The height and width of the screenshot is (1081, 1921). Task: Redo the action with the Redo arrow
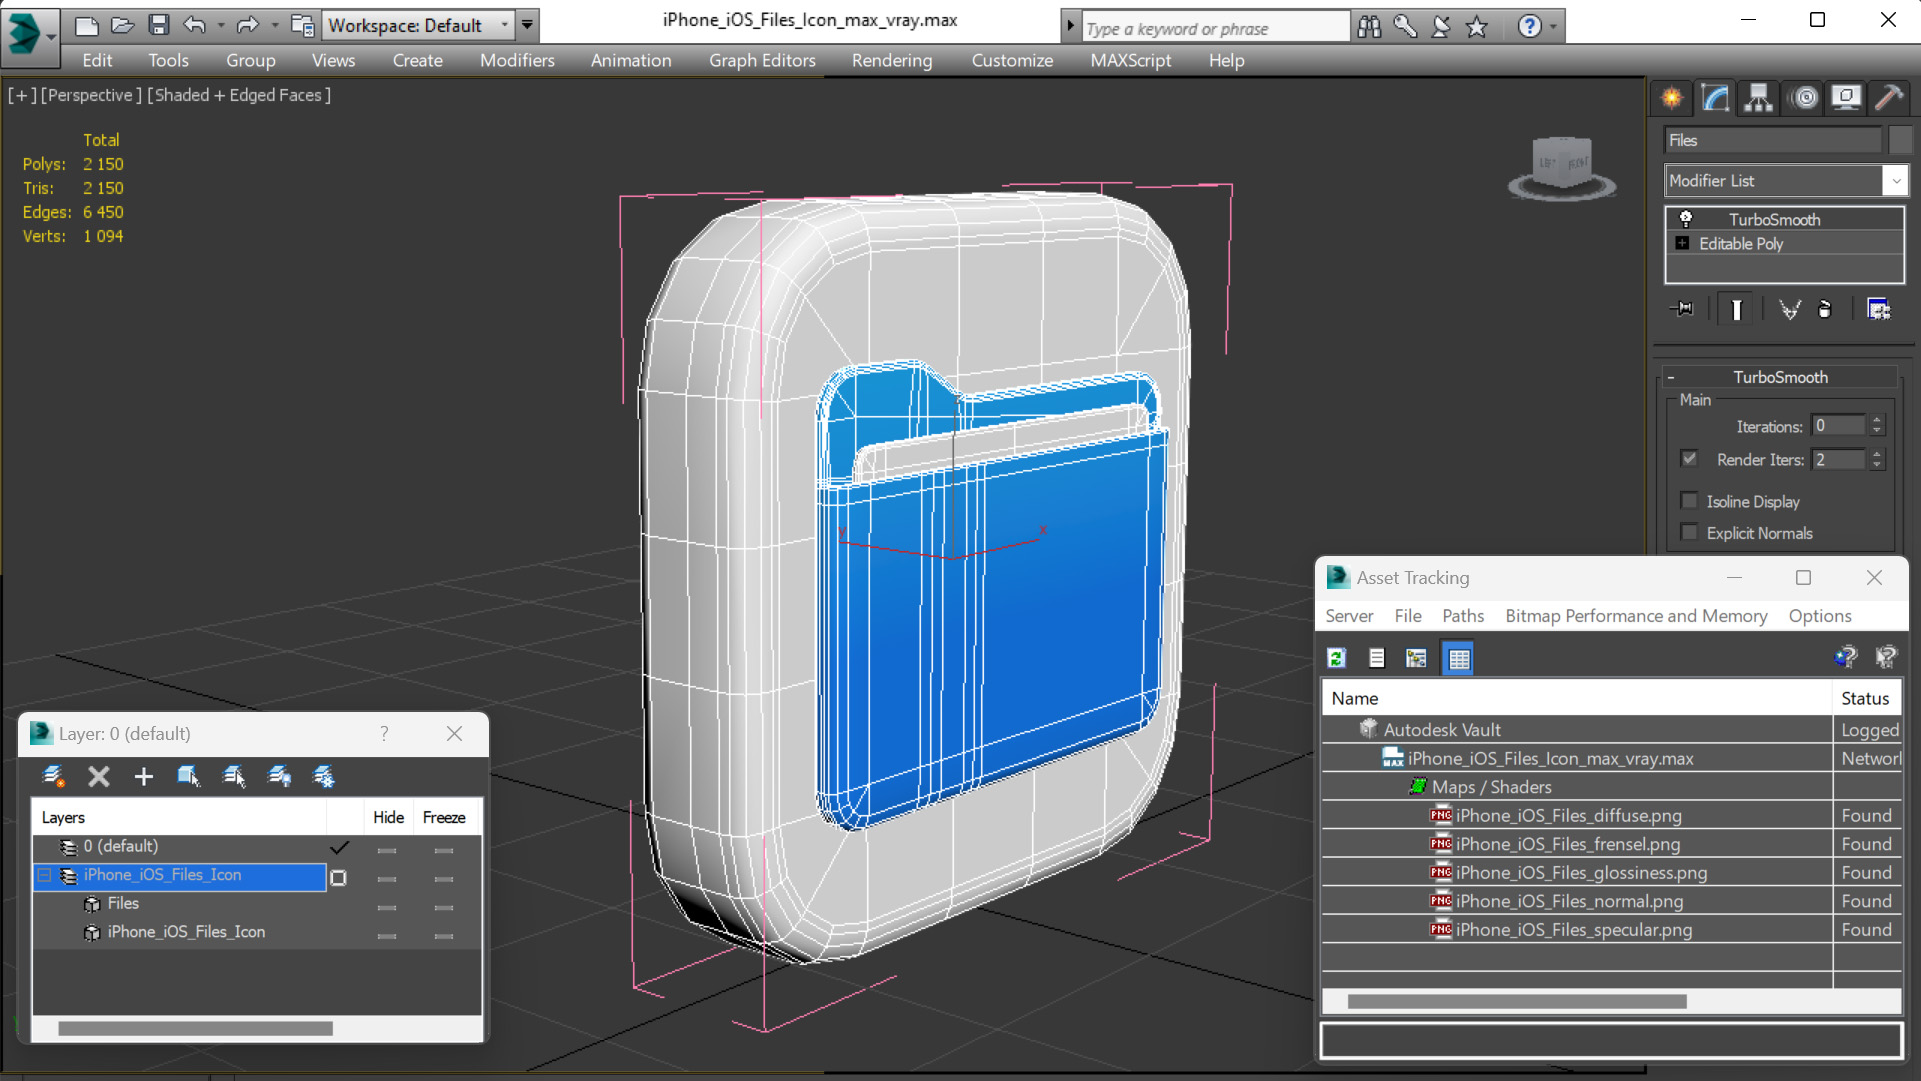tap(247, 25)
